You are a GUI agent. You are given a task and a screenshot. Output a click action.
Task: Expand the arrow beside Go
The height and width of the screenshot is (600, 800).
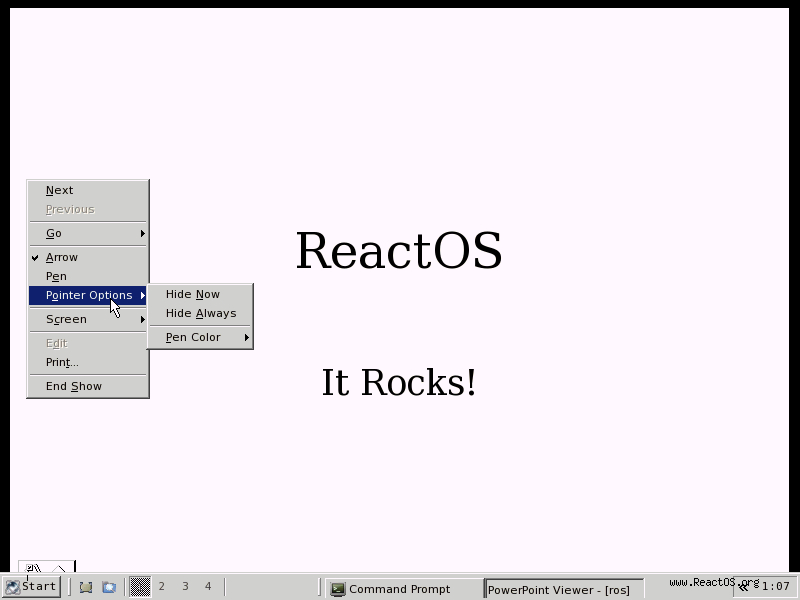pos(142,234)
